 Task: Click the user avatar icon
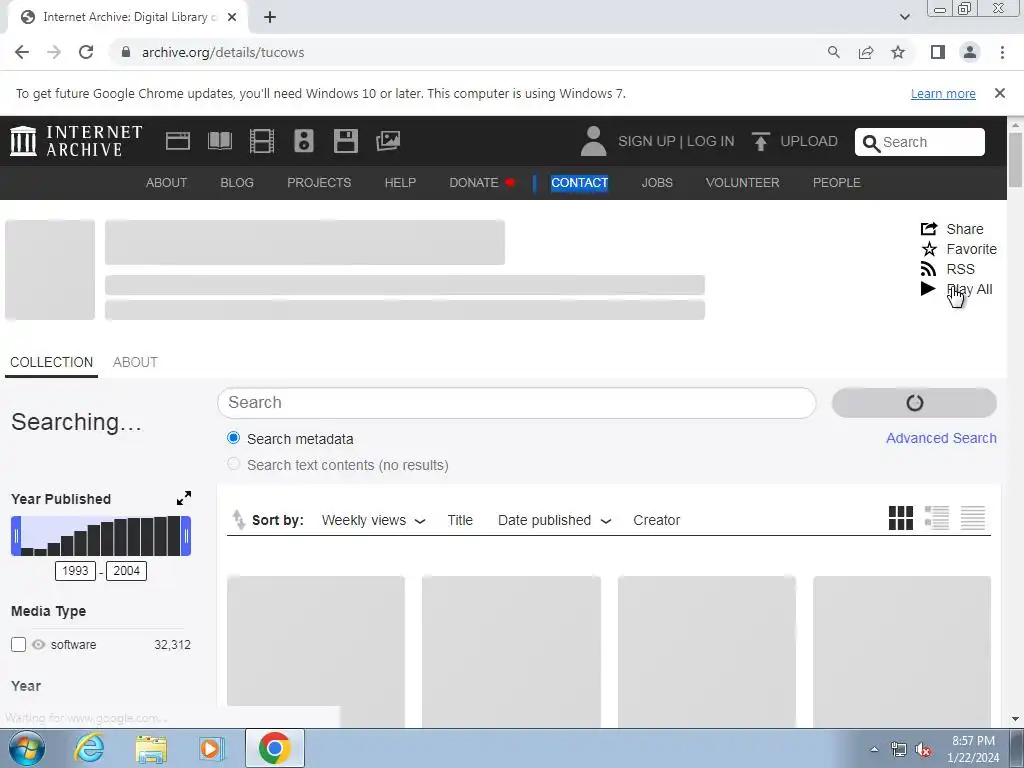point(593,141)
